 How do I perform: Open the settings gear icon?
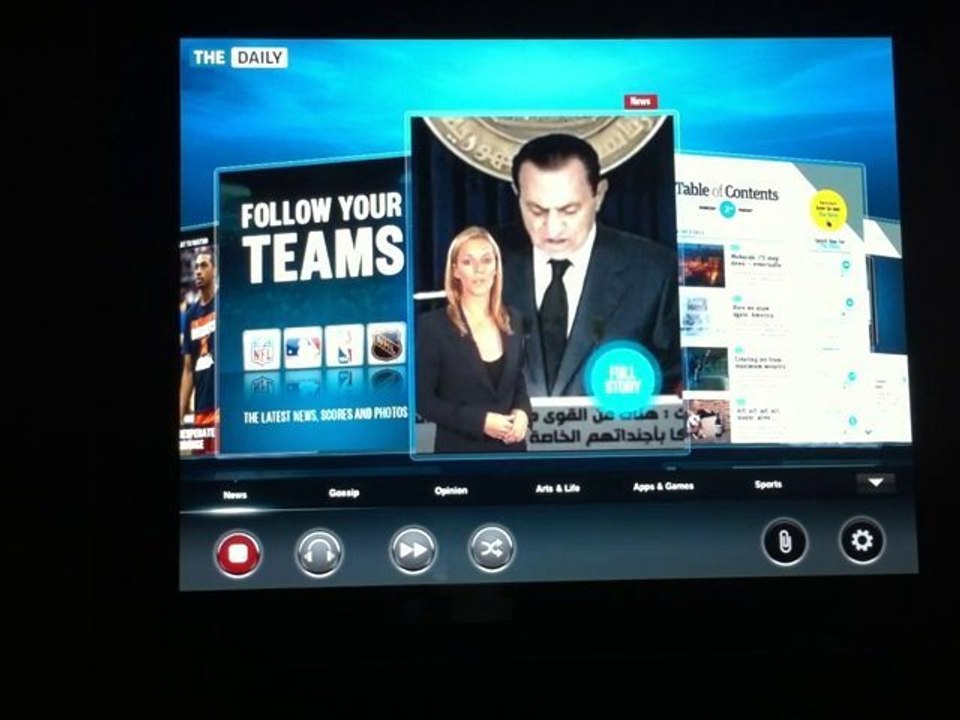point(861,540)
